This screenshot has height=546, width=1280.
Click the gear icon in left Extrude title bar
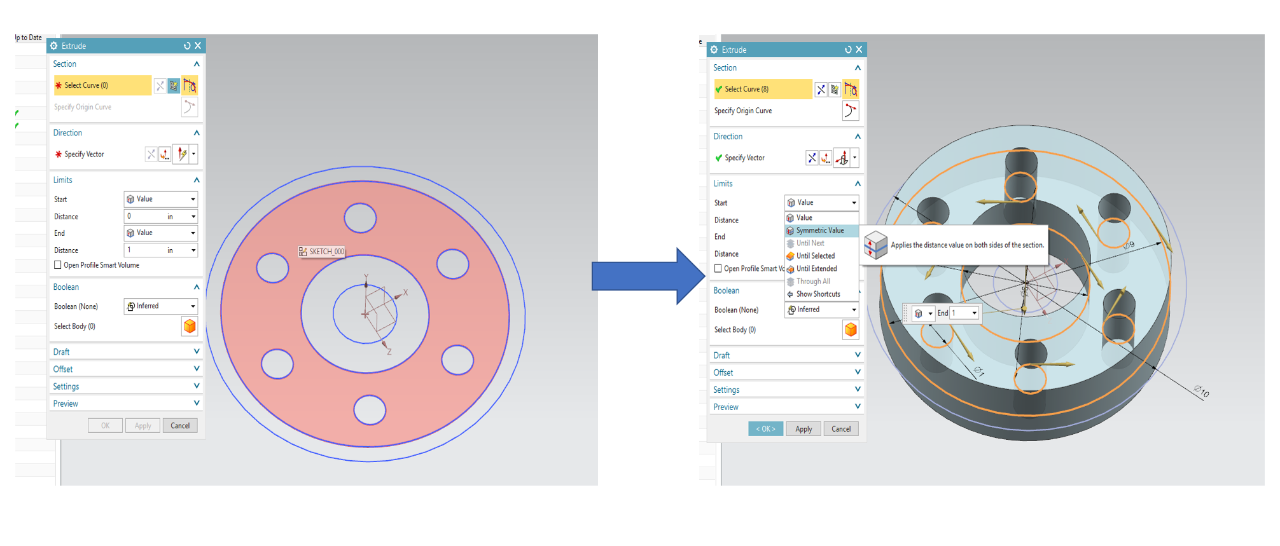click(54, 46)
